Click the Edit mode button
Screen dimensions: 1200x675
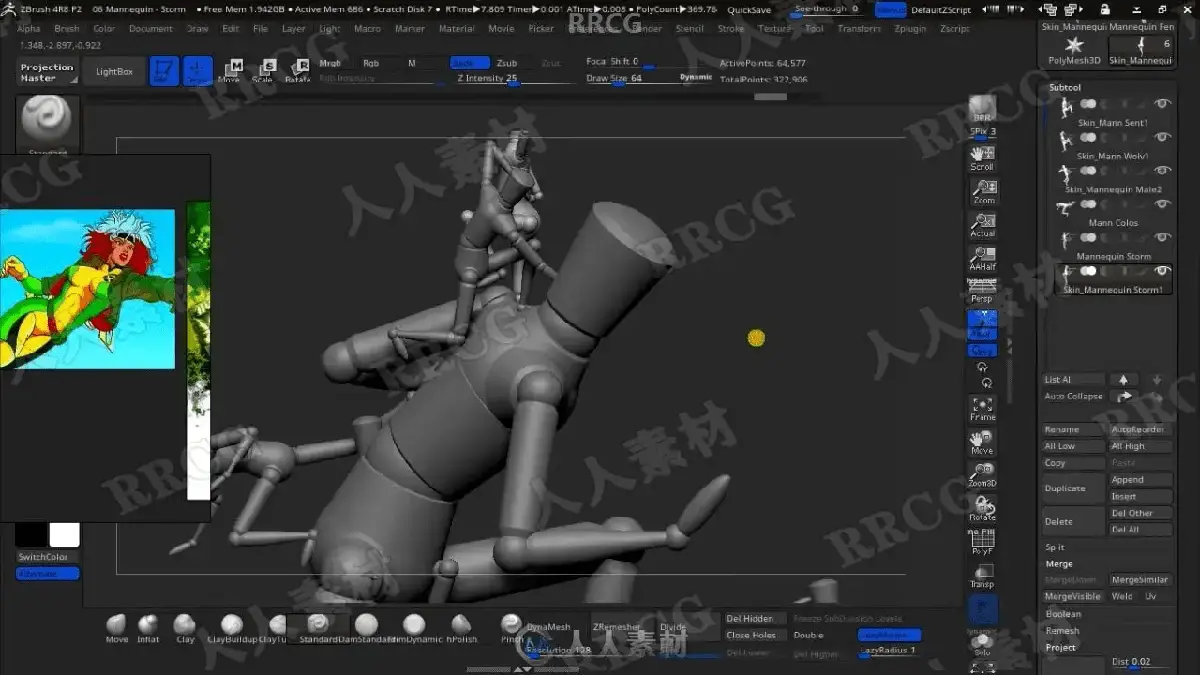tap(164, 71)
